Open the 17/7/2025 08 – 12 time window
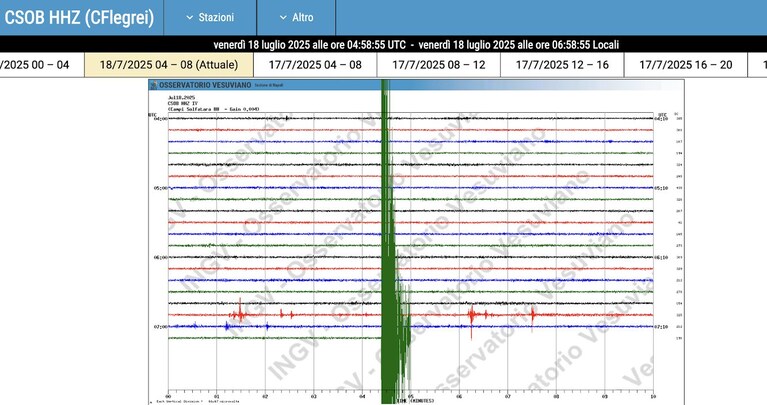The width and height of the screenshot is (767, 405). point(439,65)
